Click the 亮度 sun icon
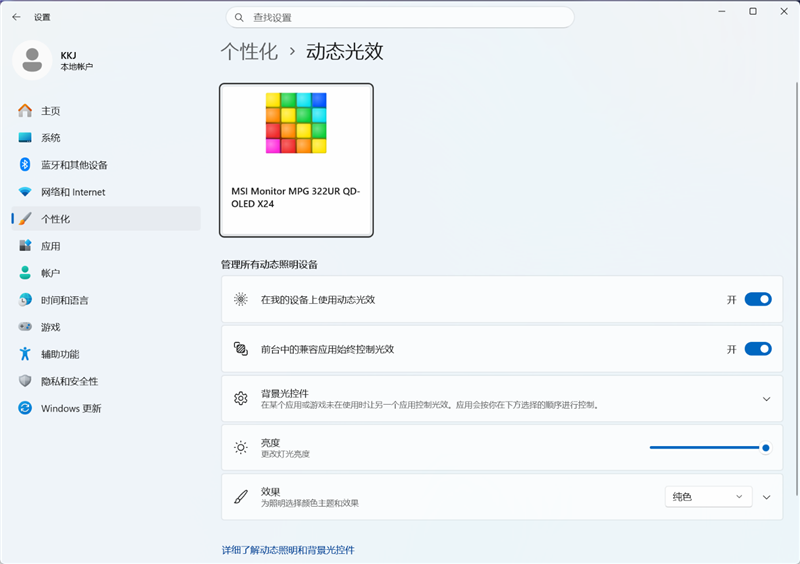Screen dimensions: 800x564 241,448
